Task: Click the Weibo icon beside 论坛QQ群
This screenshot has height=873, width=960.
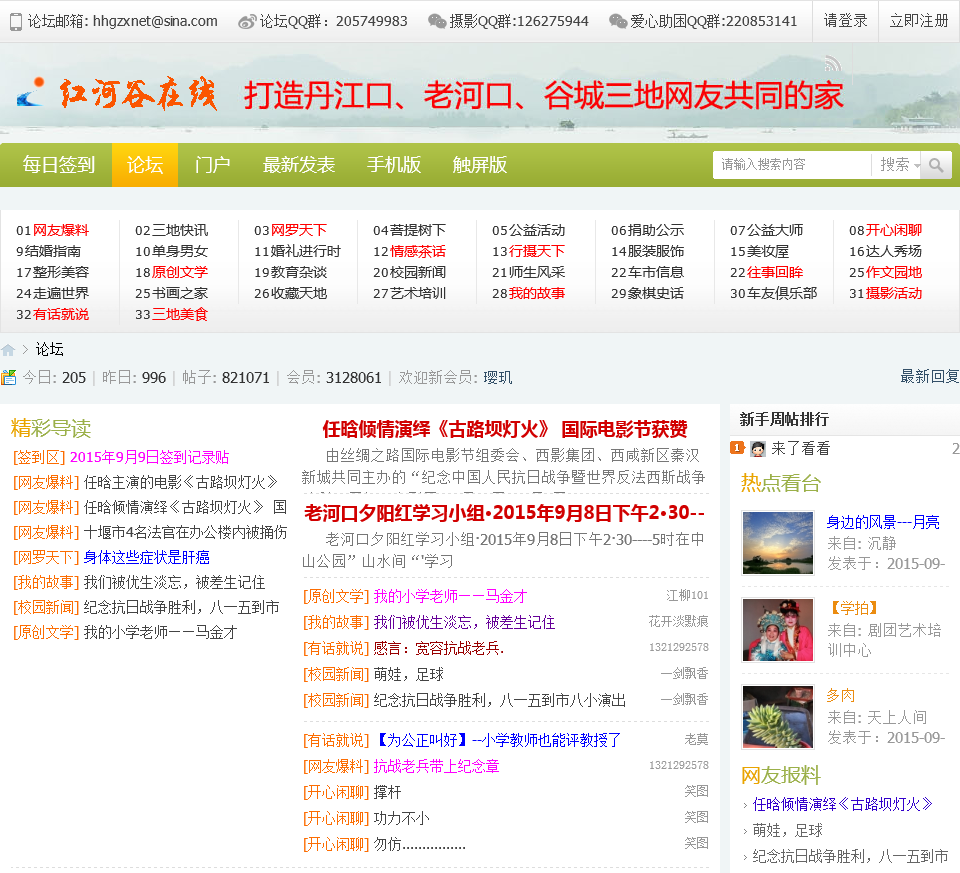Action: [x=247, y=21]
